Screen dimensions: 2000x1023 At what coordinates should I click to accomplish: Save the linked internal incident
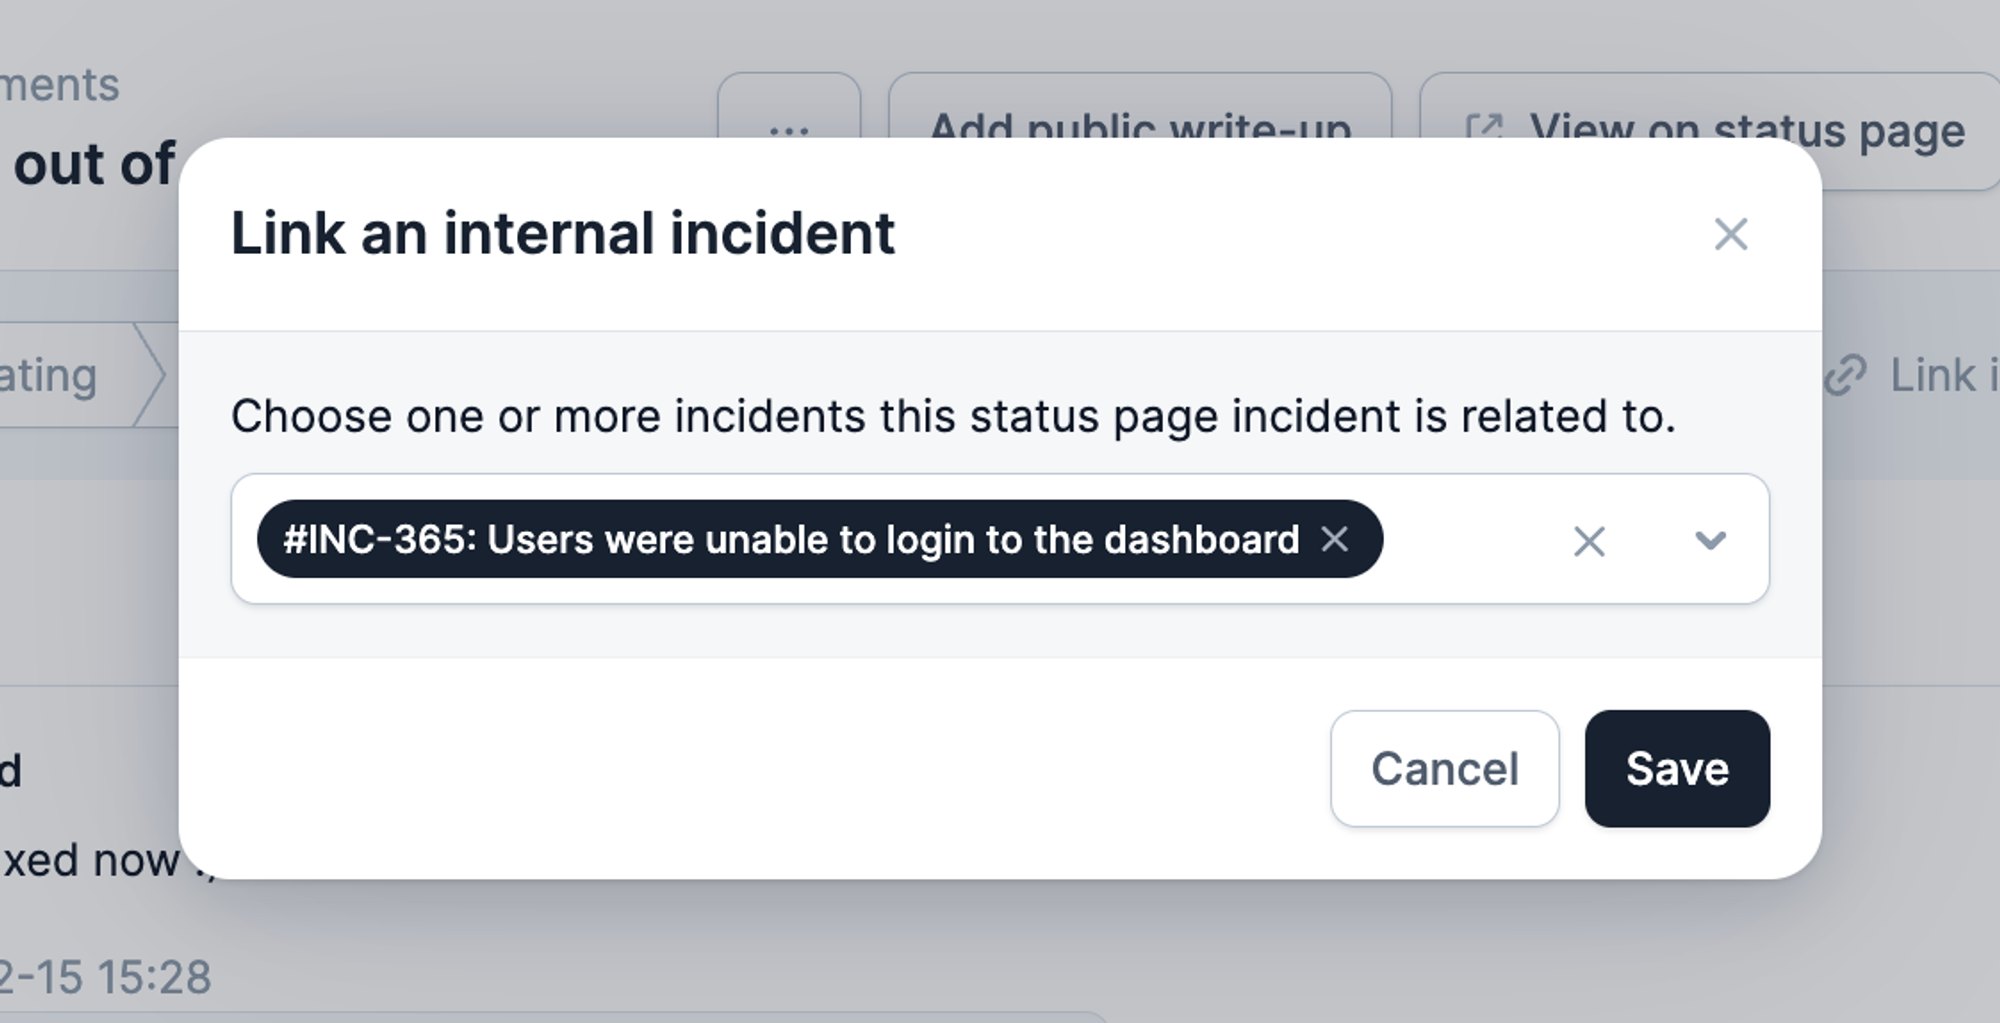[x=1677, y=769]
